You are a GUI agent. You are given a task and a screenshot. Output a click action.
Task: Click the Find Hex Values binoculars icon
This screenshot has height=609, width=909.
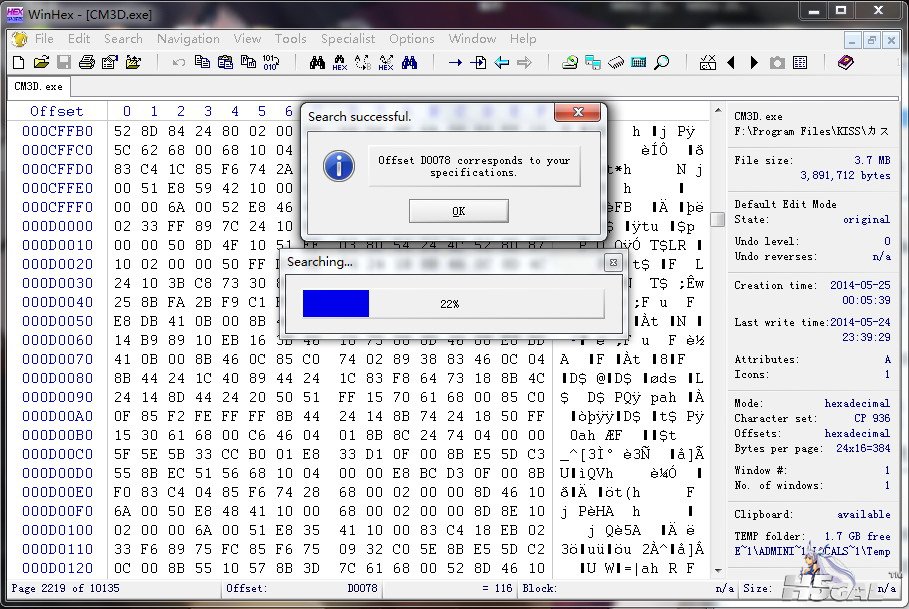coord(340,63)
